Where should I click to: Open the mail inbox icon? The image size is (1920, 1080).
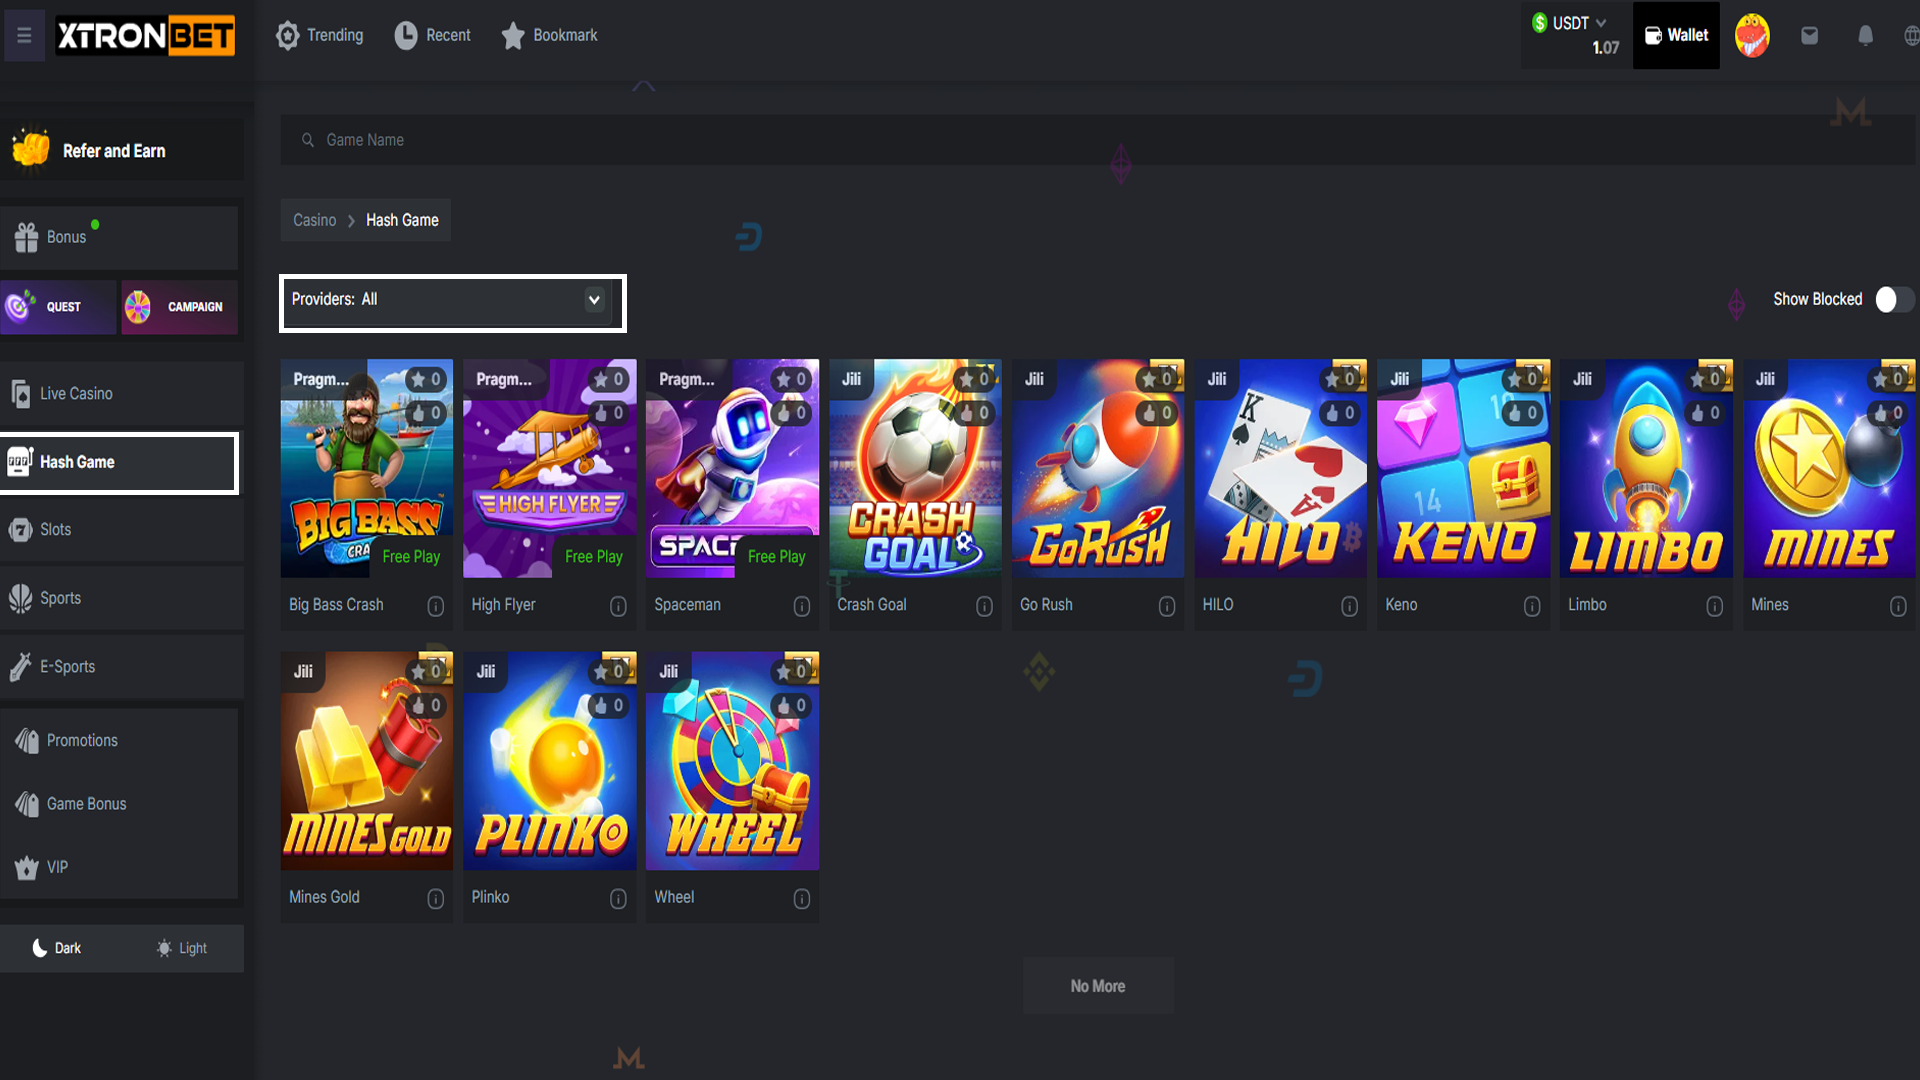tap(1809, 36)
